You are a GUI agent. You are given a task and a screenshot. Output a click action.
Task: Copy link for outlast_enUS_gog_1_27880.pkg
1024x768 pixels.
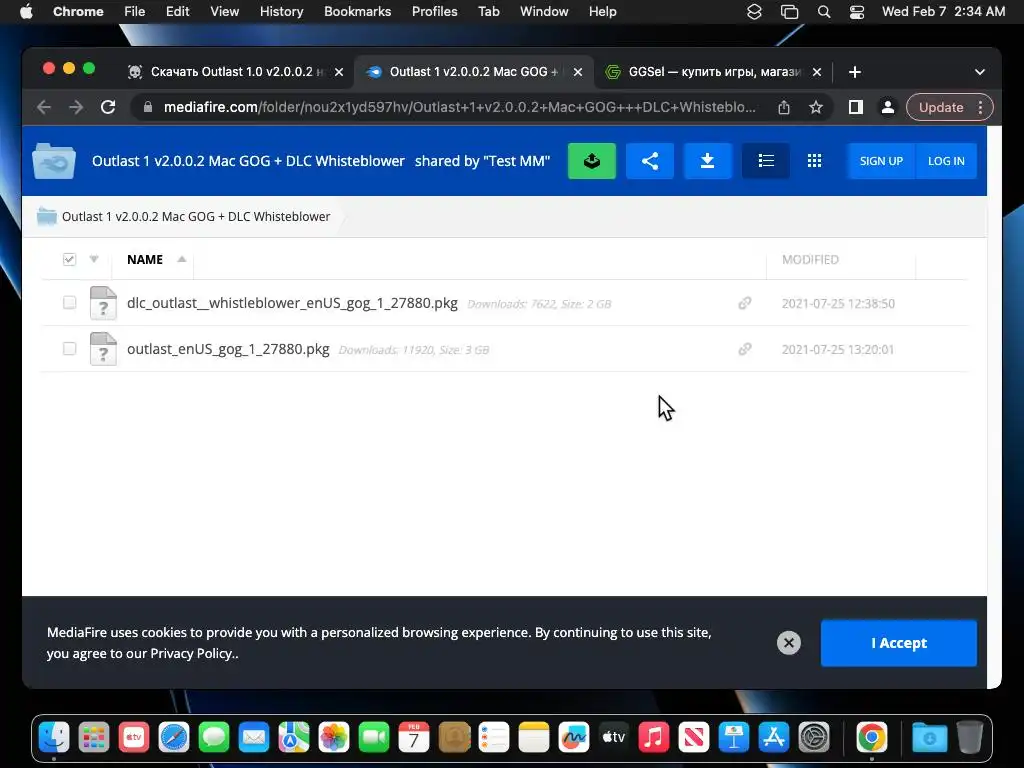click(744, 349)
